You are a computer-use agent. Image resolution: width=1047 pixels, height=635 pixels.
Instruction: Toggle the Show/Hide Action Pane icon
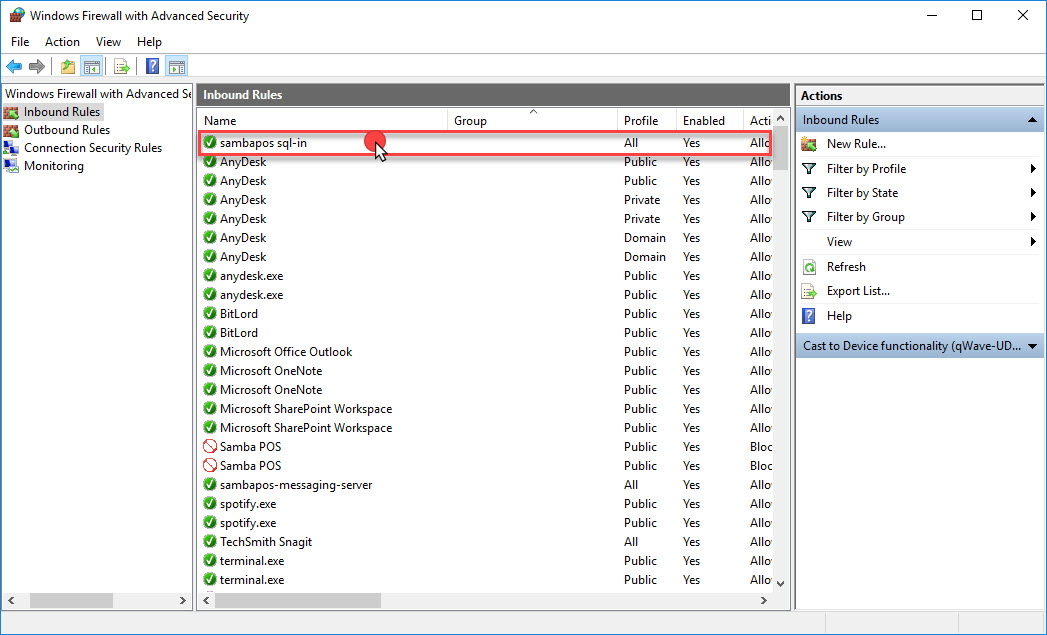[x=177, y=67]
